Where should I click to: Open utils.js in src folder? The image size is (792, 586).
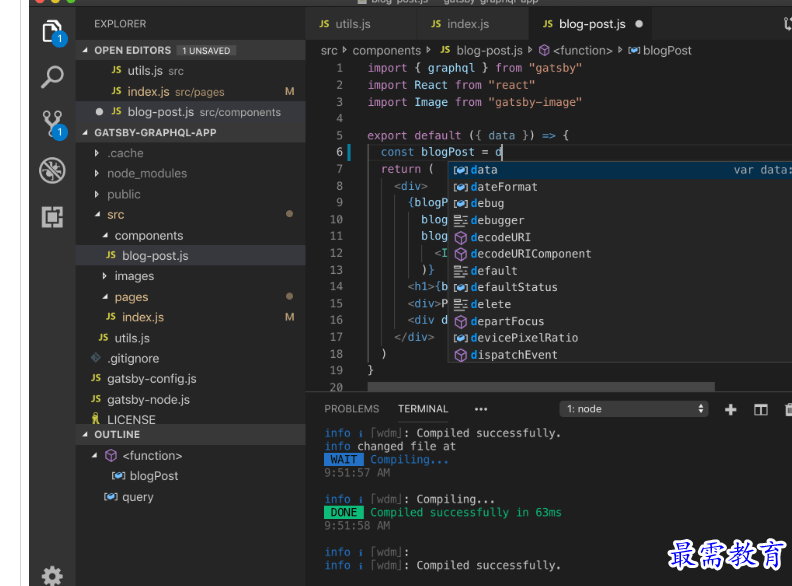[191, 338]
